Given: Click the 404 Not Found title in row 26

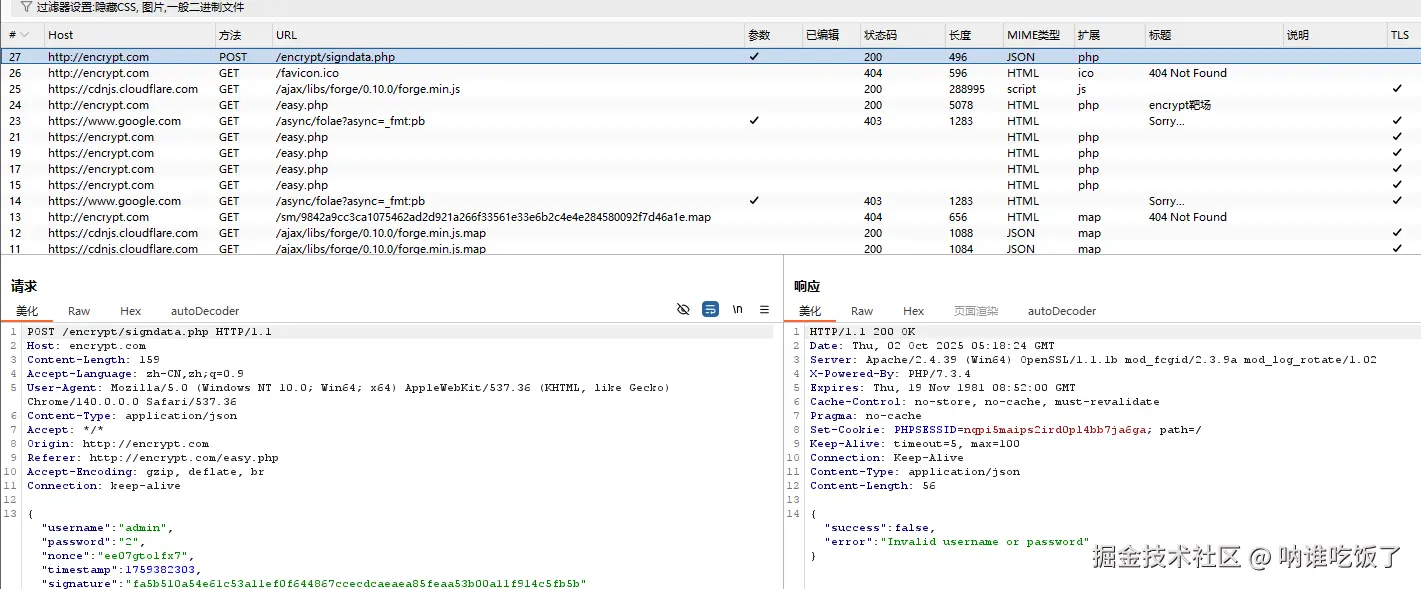Looking at the screenshot, I should coord(1187,73).
